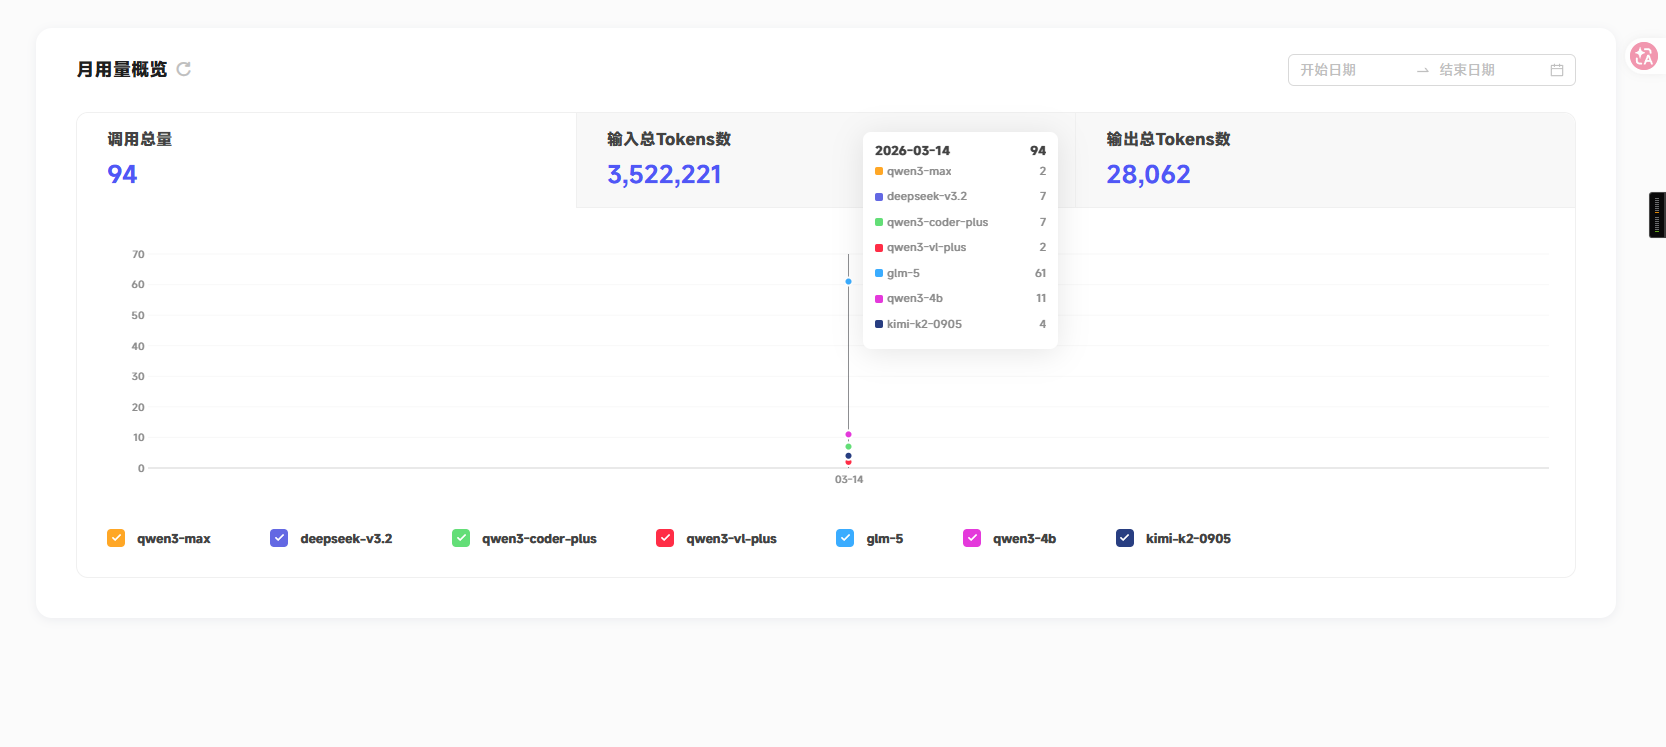
Task: Switch to the 输出总Tokens数 tab
Action: coord(1325,160)
